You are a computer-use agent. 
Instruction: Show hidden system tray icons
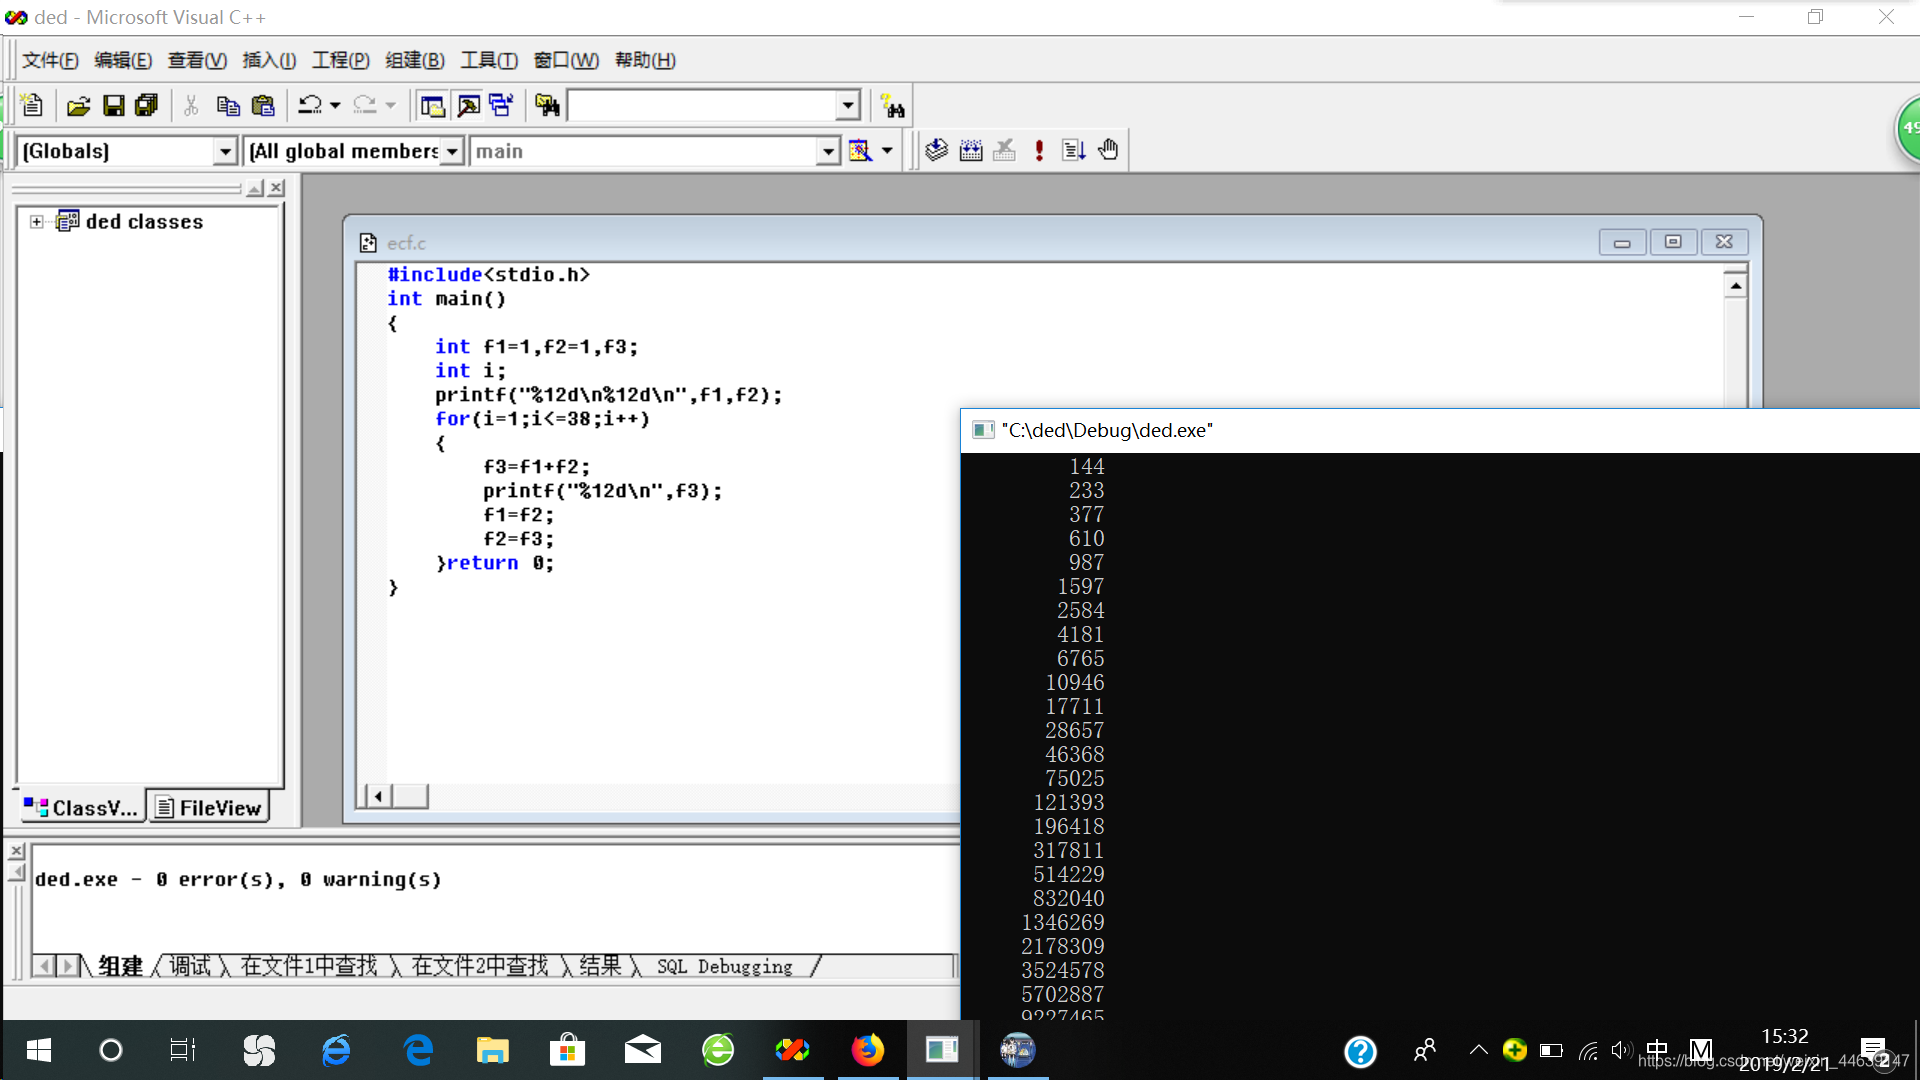(x=1478, y=1050)
